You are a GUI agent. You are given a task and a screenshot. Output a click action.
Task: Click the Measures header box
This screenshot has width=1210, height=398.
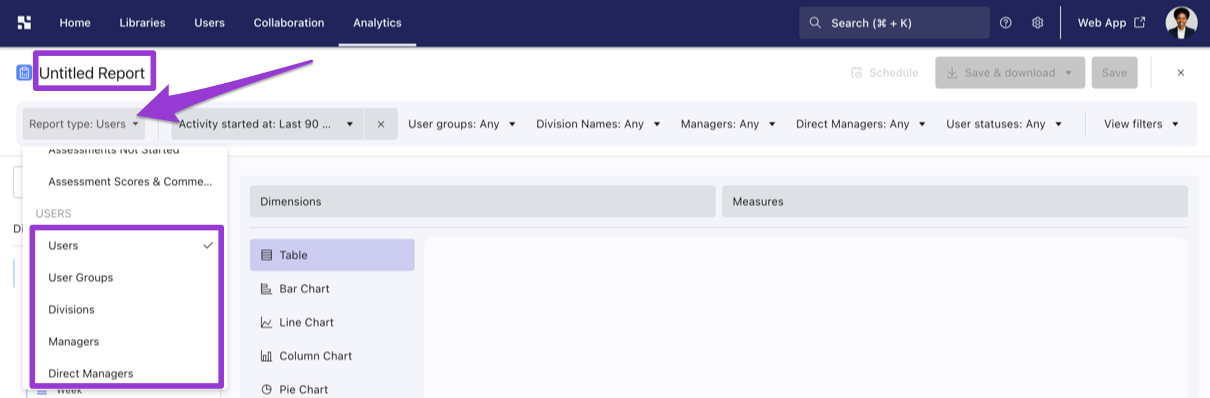click(955, 201)
